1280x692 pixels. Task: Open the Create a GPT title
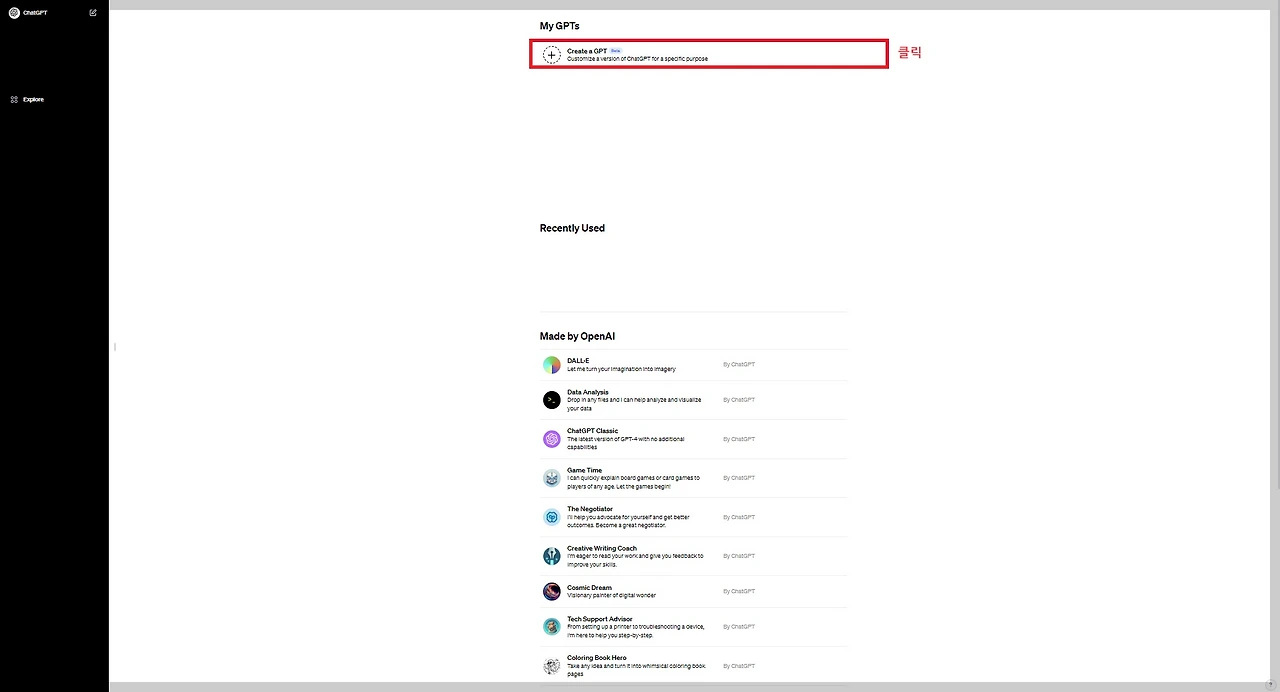(587, 51)
